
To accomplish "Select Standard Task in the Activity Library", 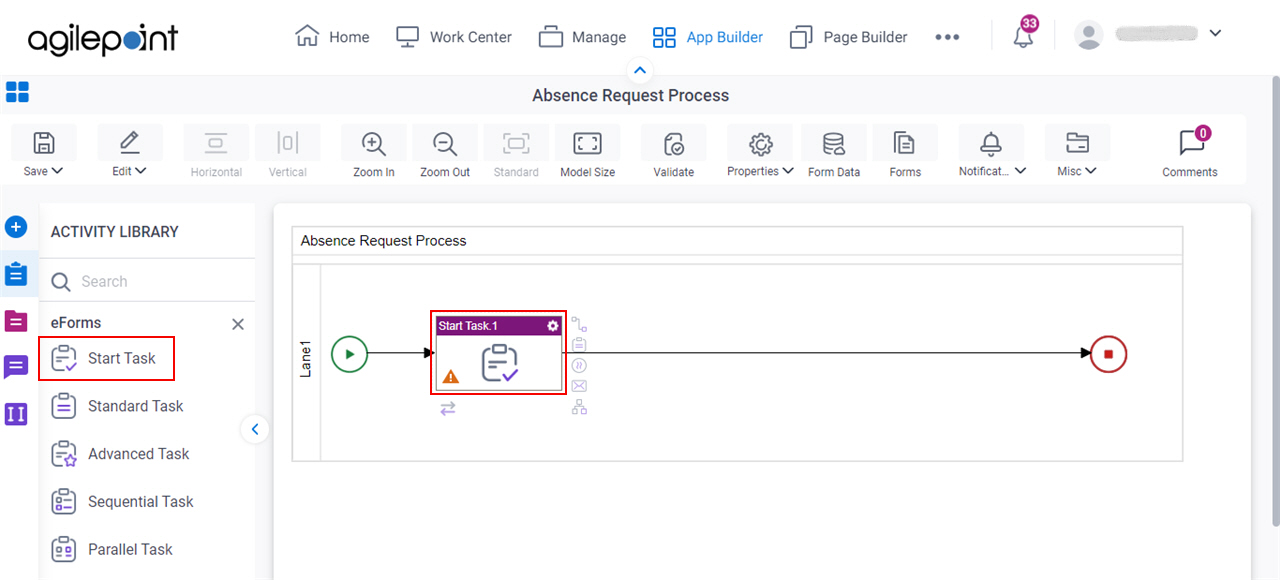I will [x=118, y=406].
